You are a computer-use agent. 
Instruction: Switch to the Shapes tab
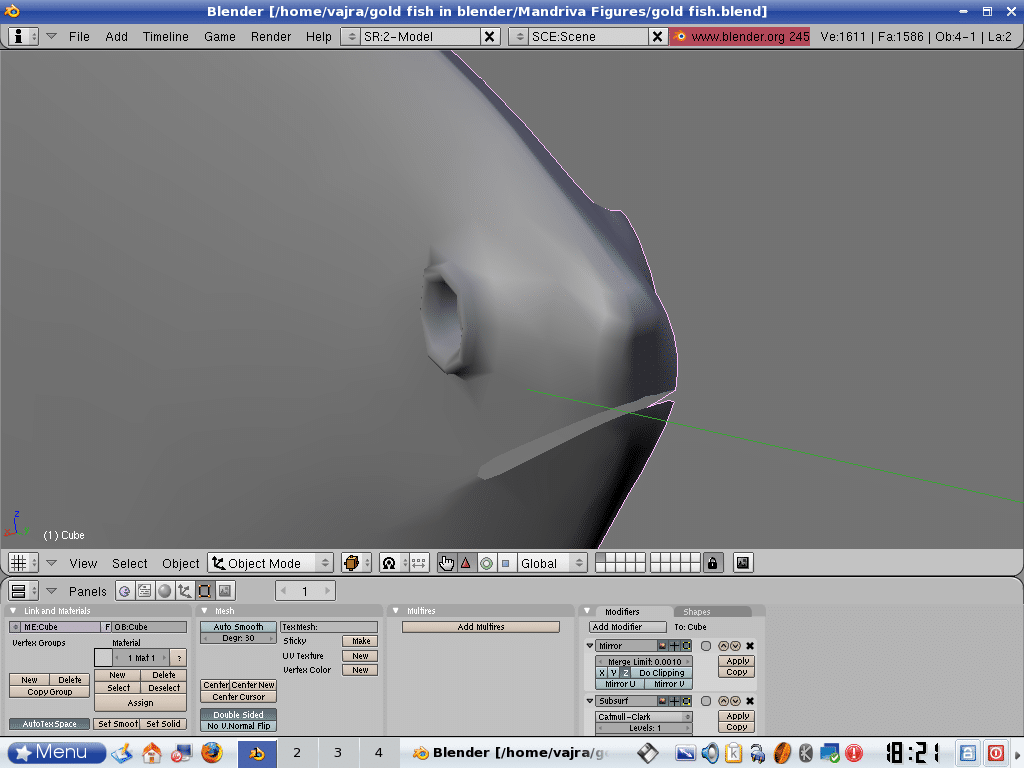click(697, 611)
